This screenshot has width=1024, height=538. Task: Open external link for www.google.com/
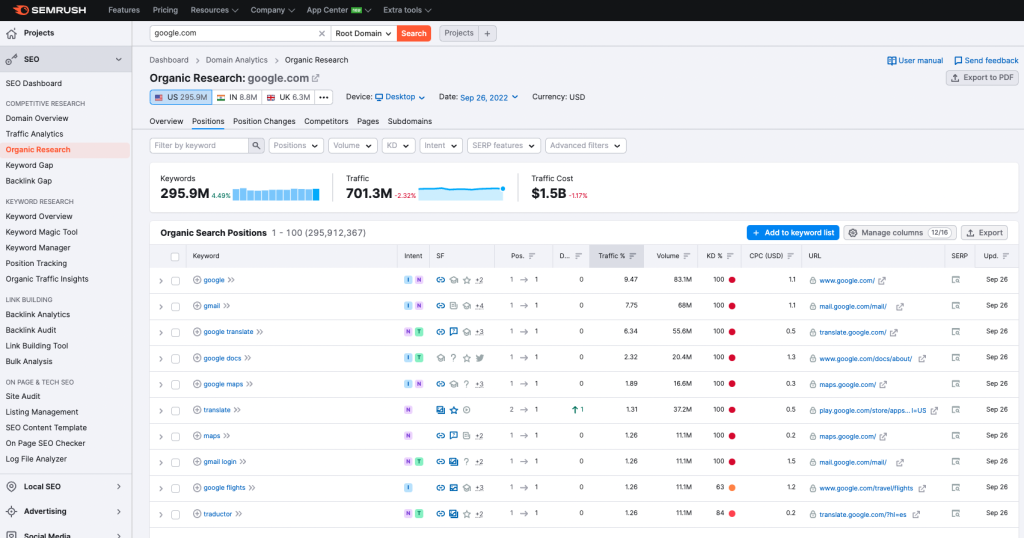pos(882,281)
